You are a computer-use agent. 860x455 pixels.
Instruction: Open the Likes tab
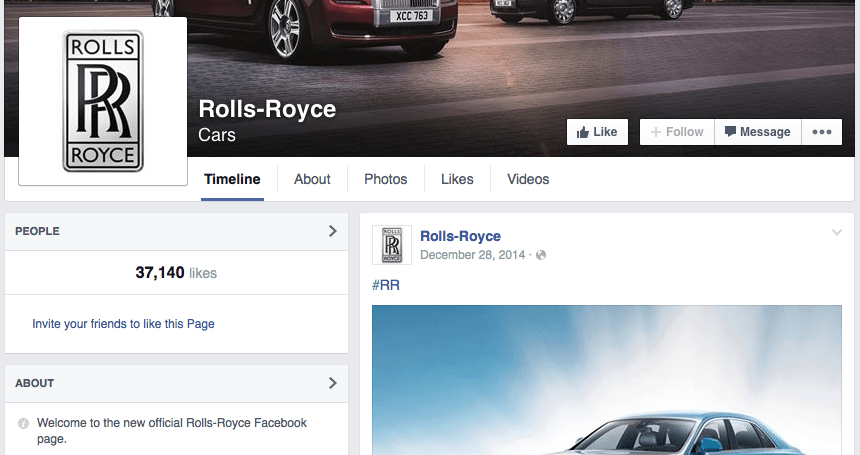(457, 179)
